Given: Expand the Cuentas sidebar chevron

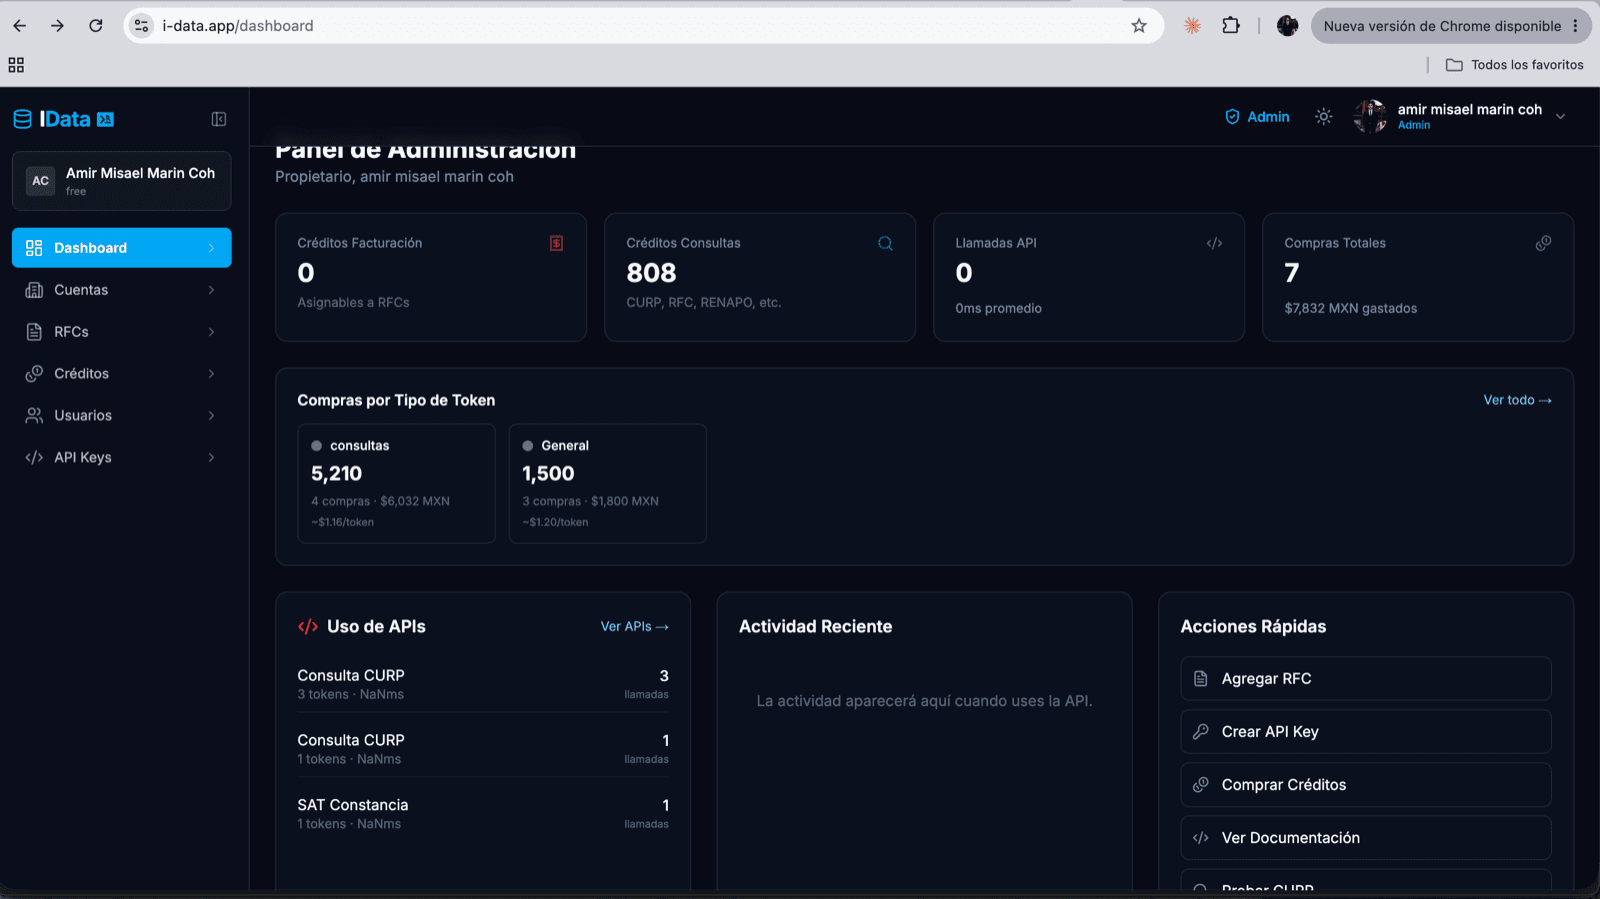Looking at the screenshot, I should (211, 290).
